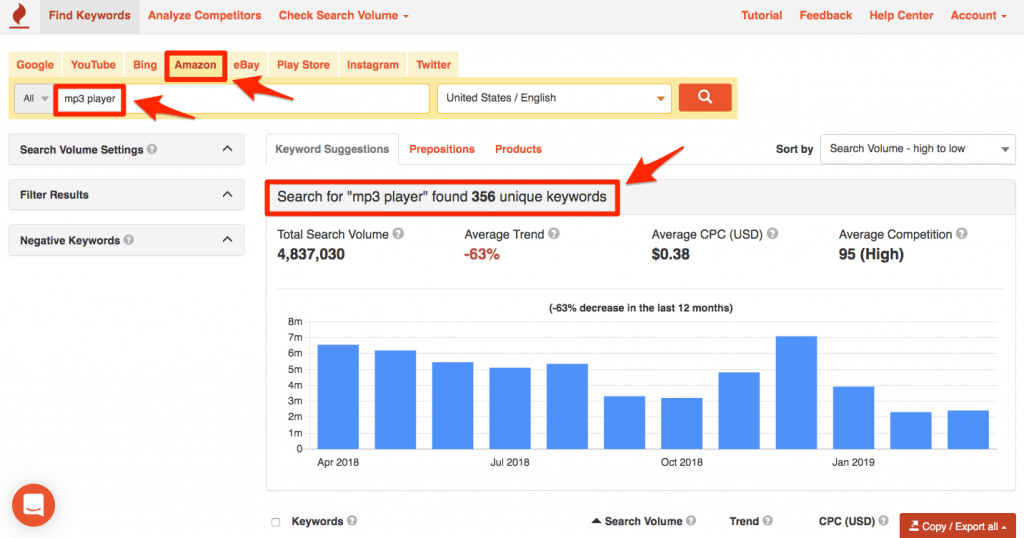The height and width of the screenshot is (538, 1024).
Task: Open the United States / English dropdown
Action: pos(554,98)
